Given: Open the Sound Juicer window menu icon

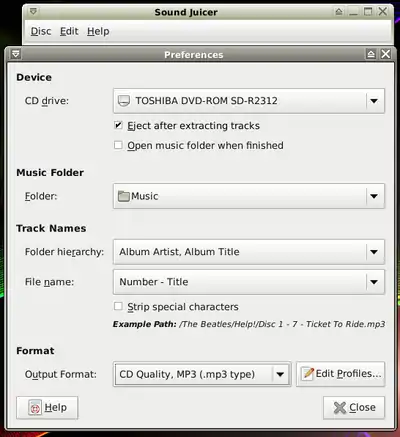Looking at the screenshot, I should point(33,12).
